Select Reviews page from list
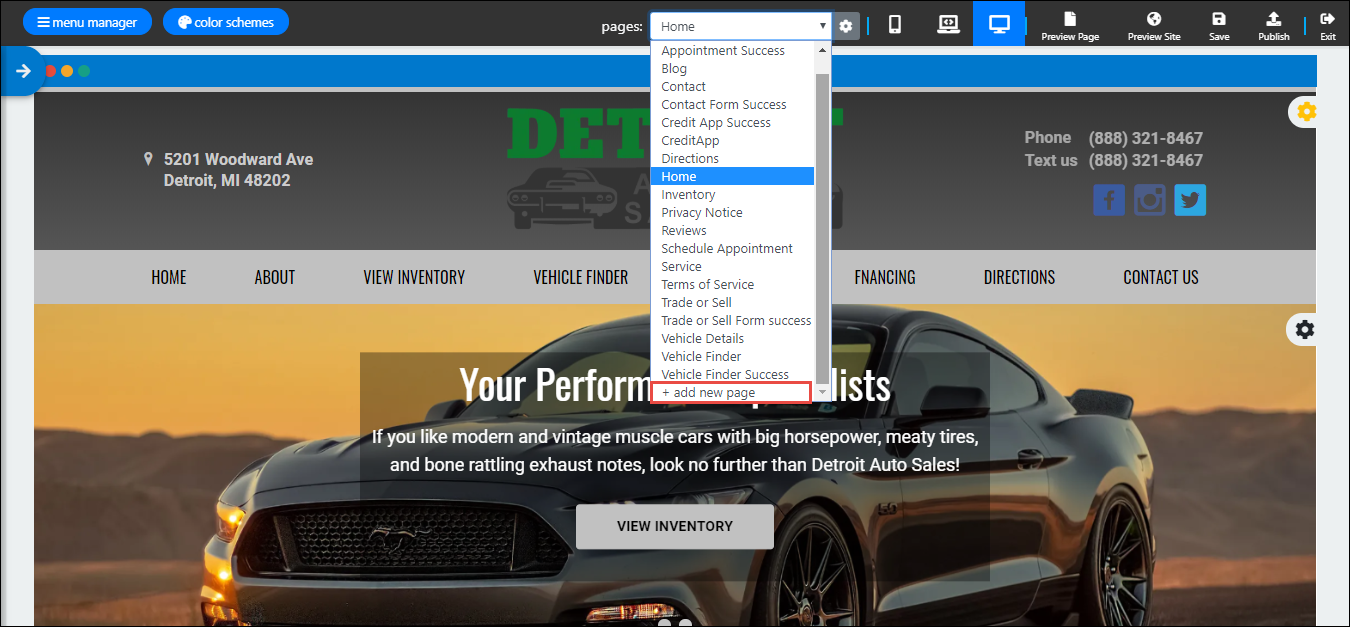 733,231
